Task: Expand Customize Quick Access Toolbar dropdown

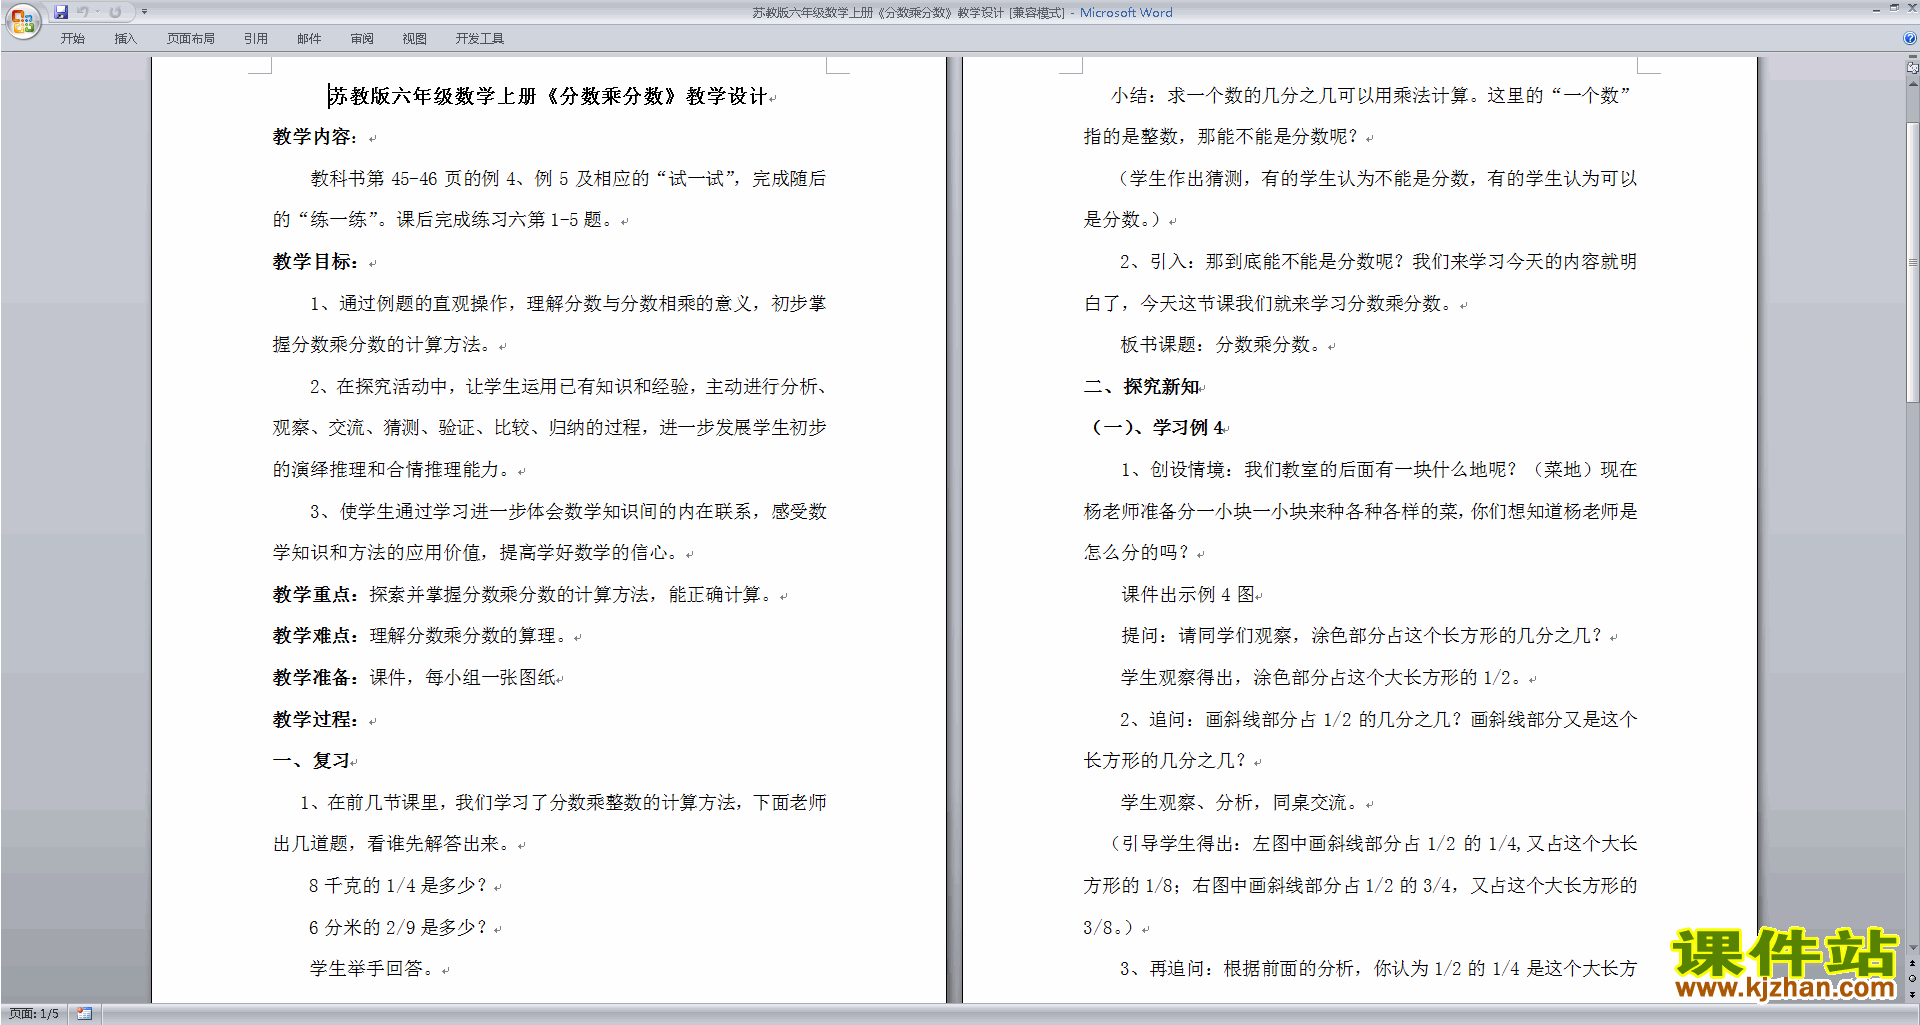Action: click(144, 12)
